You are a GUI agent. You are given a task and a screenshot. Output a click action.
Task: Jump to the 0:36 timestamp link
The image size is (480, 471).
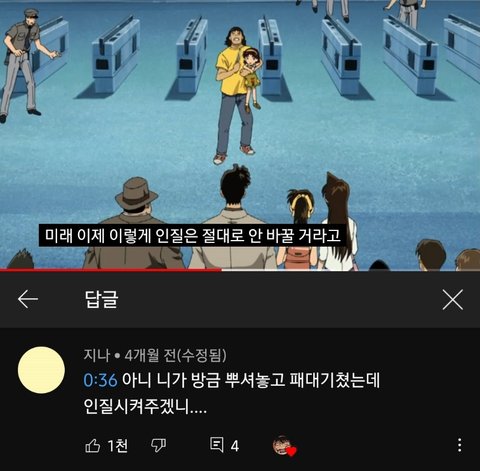(100, 380)
